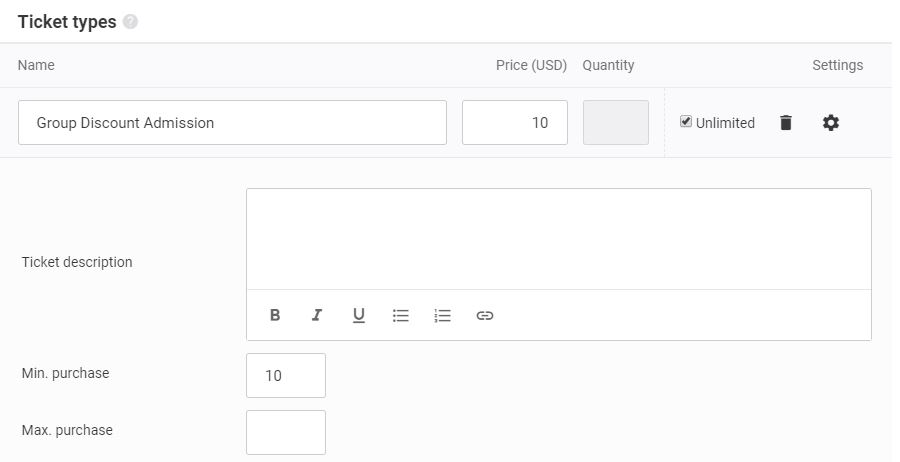Screen dimensions: 900x462
Task: Delete the Group Discount Admission ticket
Action: (786, 123)
